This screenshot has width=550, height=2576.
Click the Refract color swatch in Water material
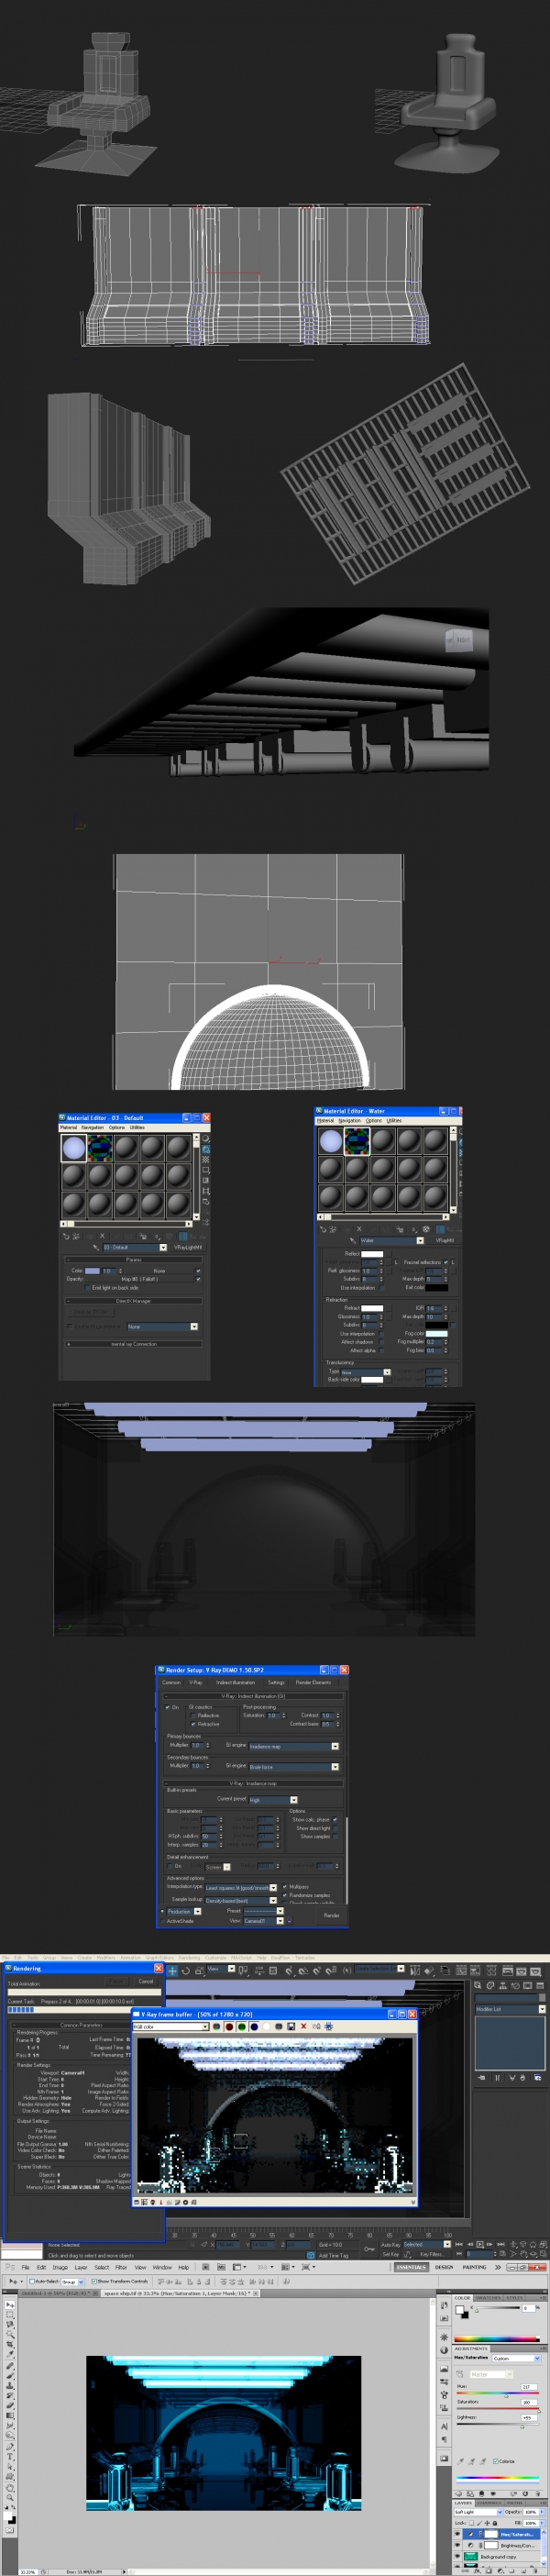point(373,1309)
